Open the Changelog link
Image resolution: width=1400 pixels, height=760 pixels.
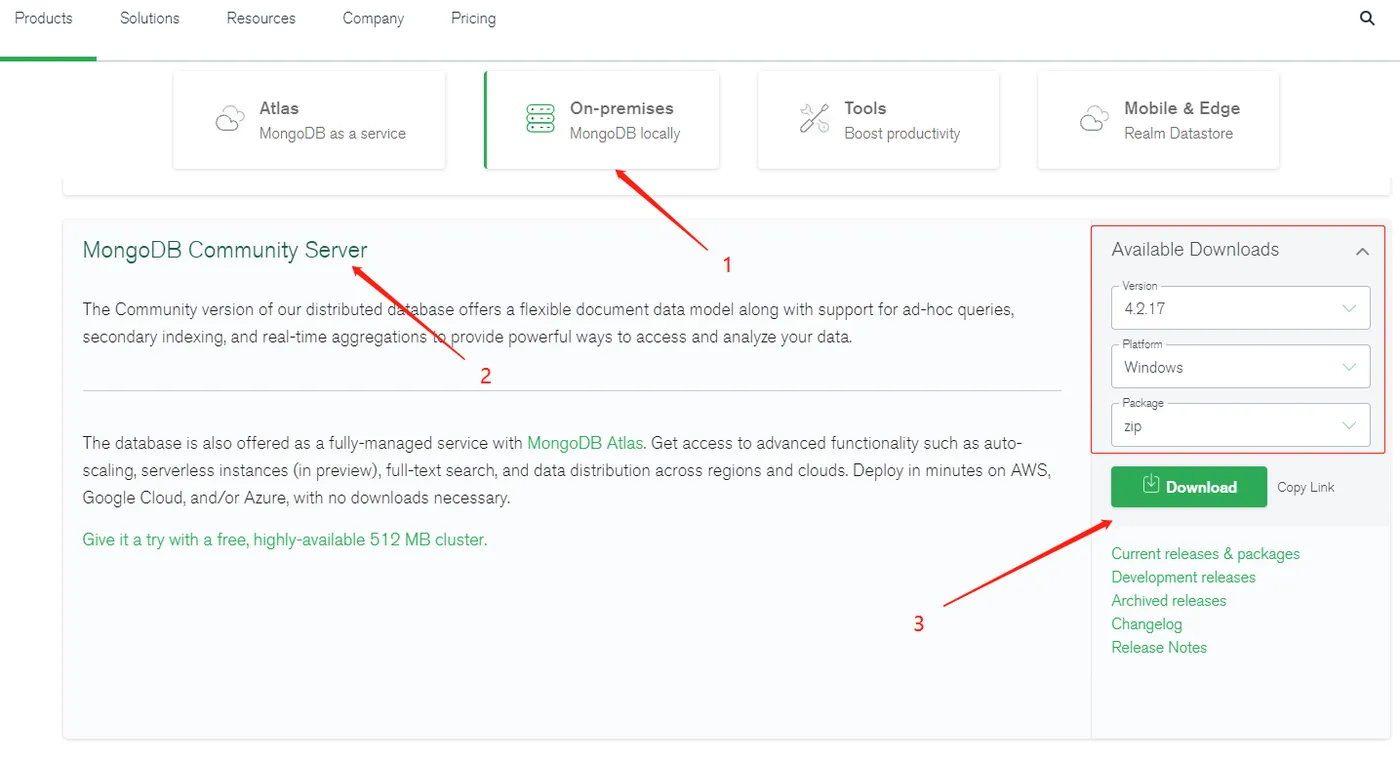[1147, 624]
